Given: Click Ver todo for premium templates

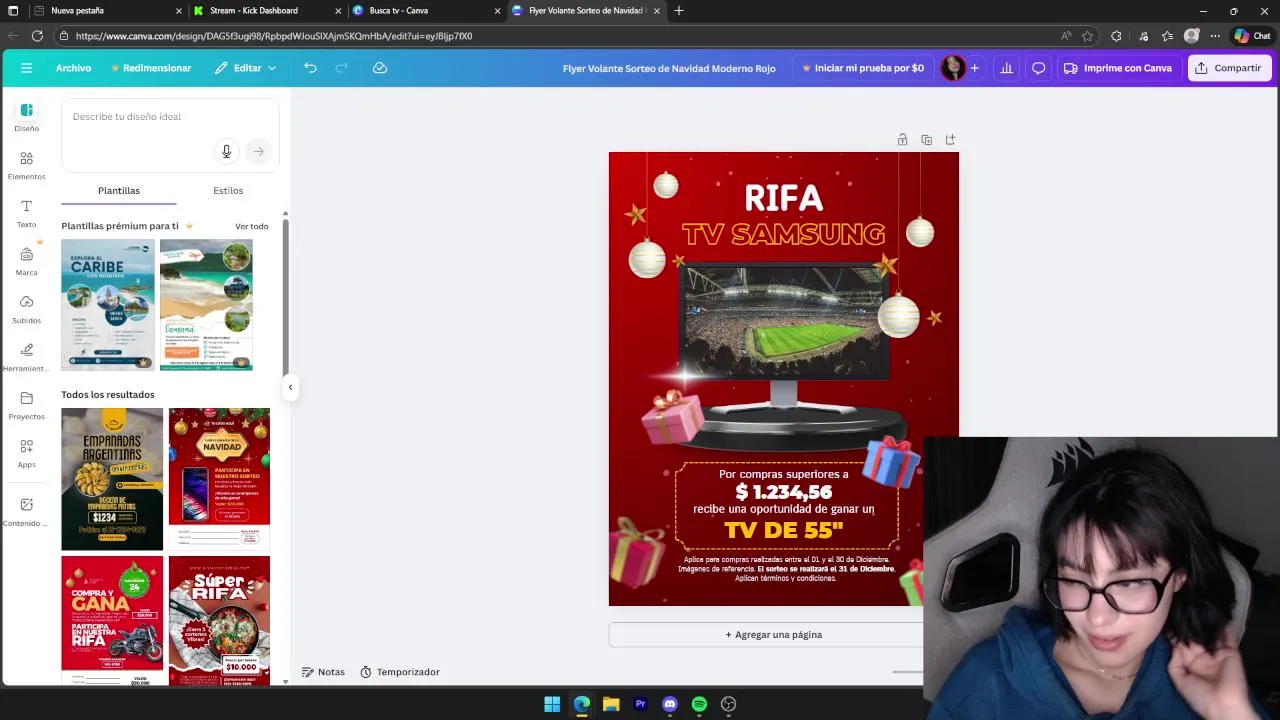Looking at the screenshot, I should (x=252, y=226).
